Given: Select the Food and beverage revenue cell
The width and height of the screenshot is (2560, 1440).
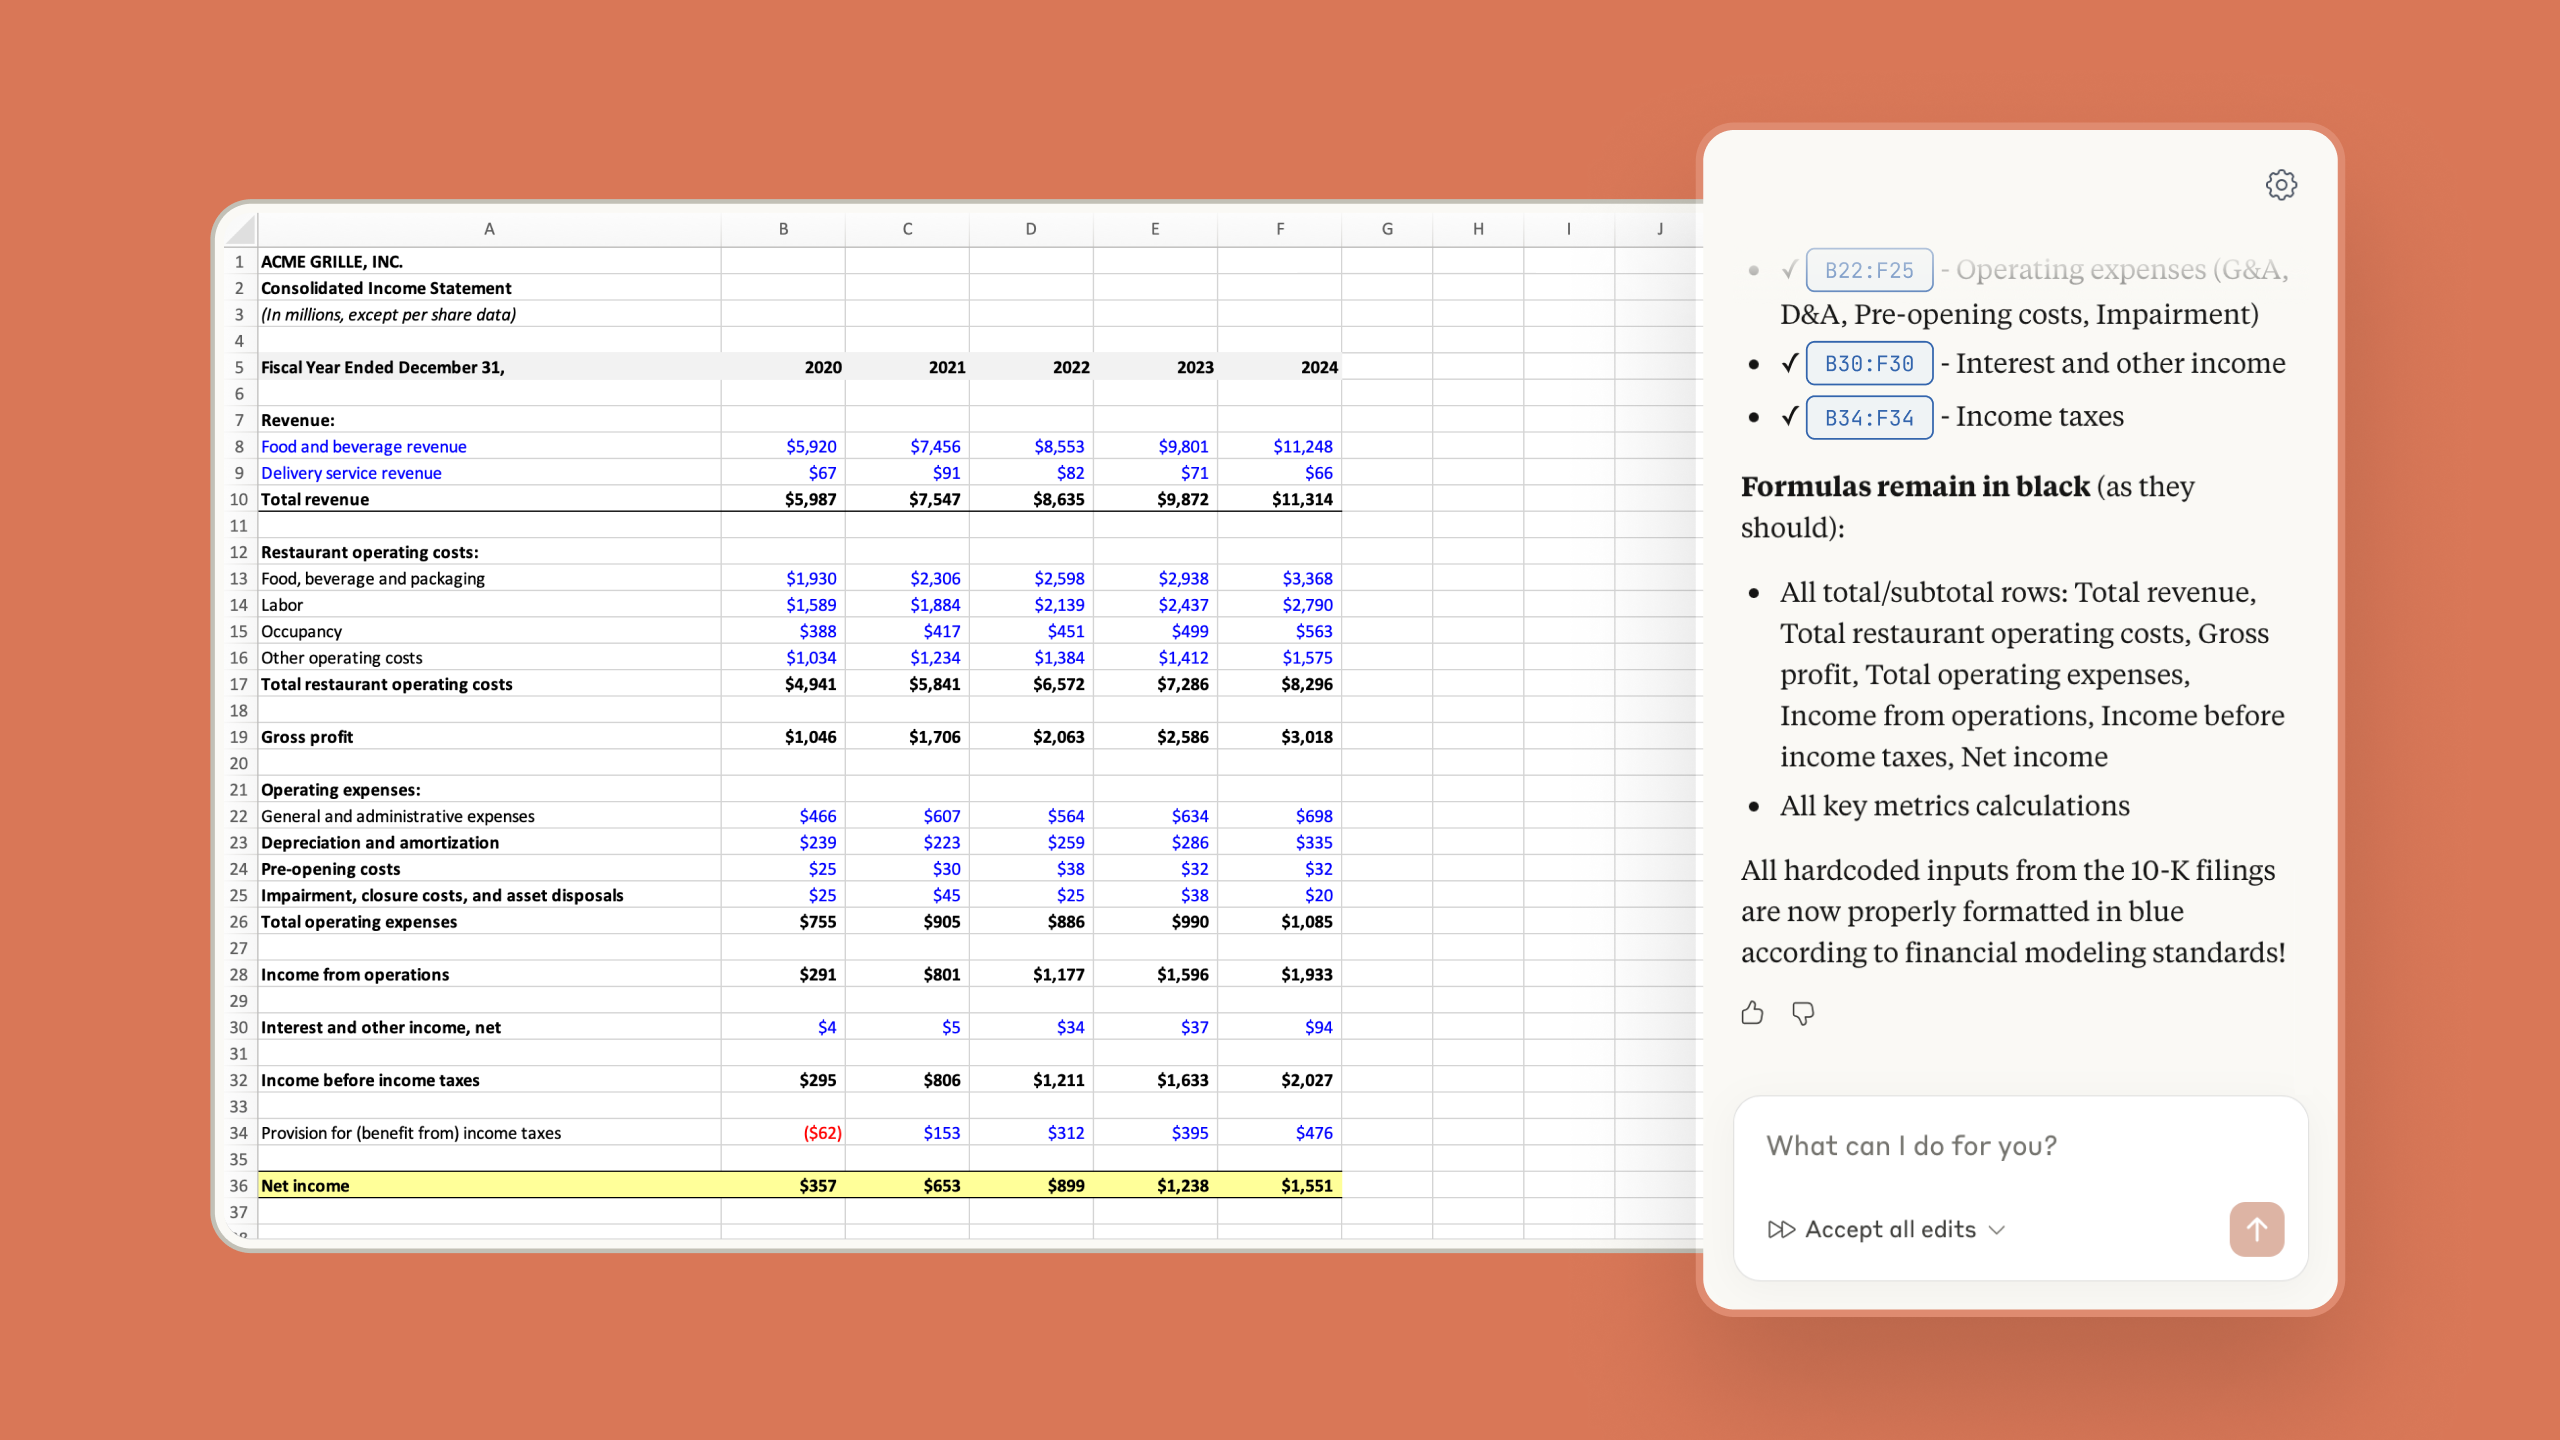Looking at the screenshot, I should coord(363,446).
